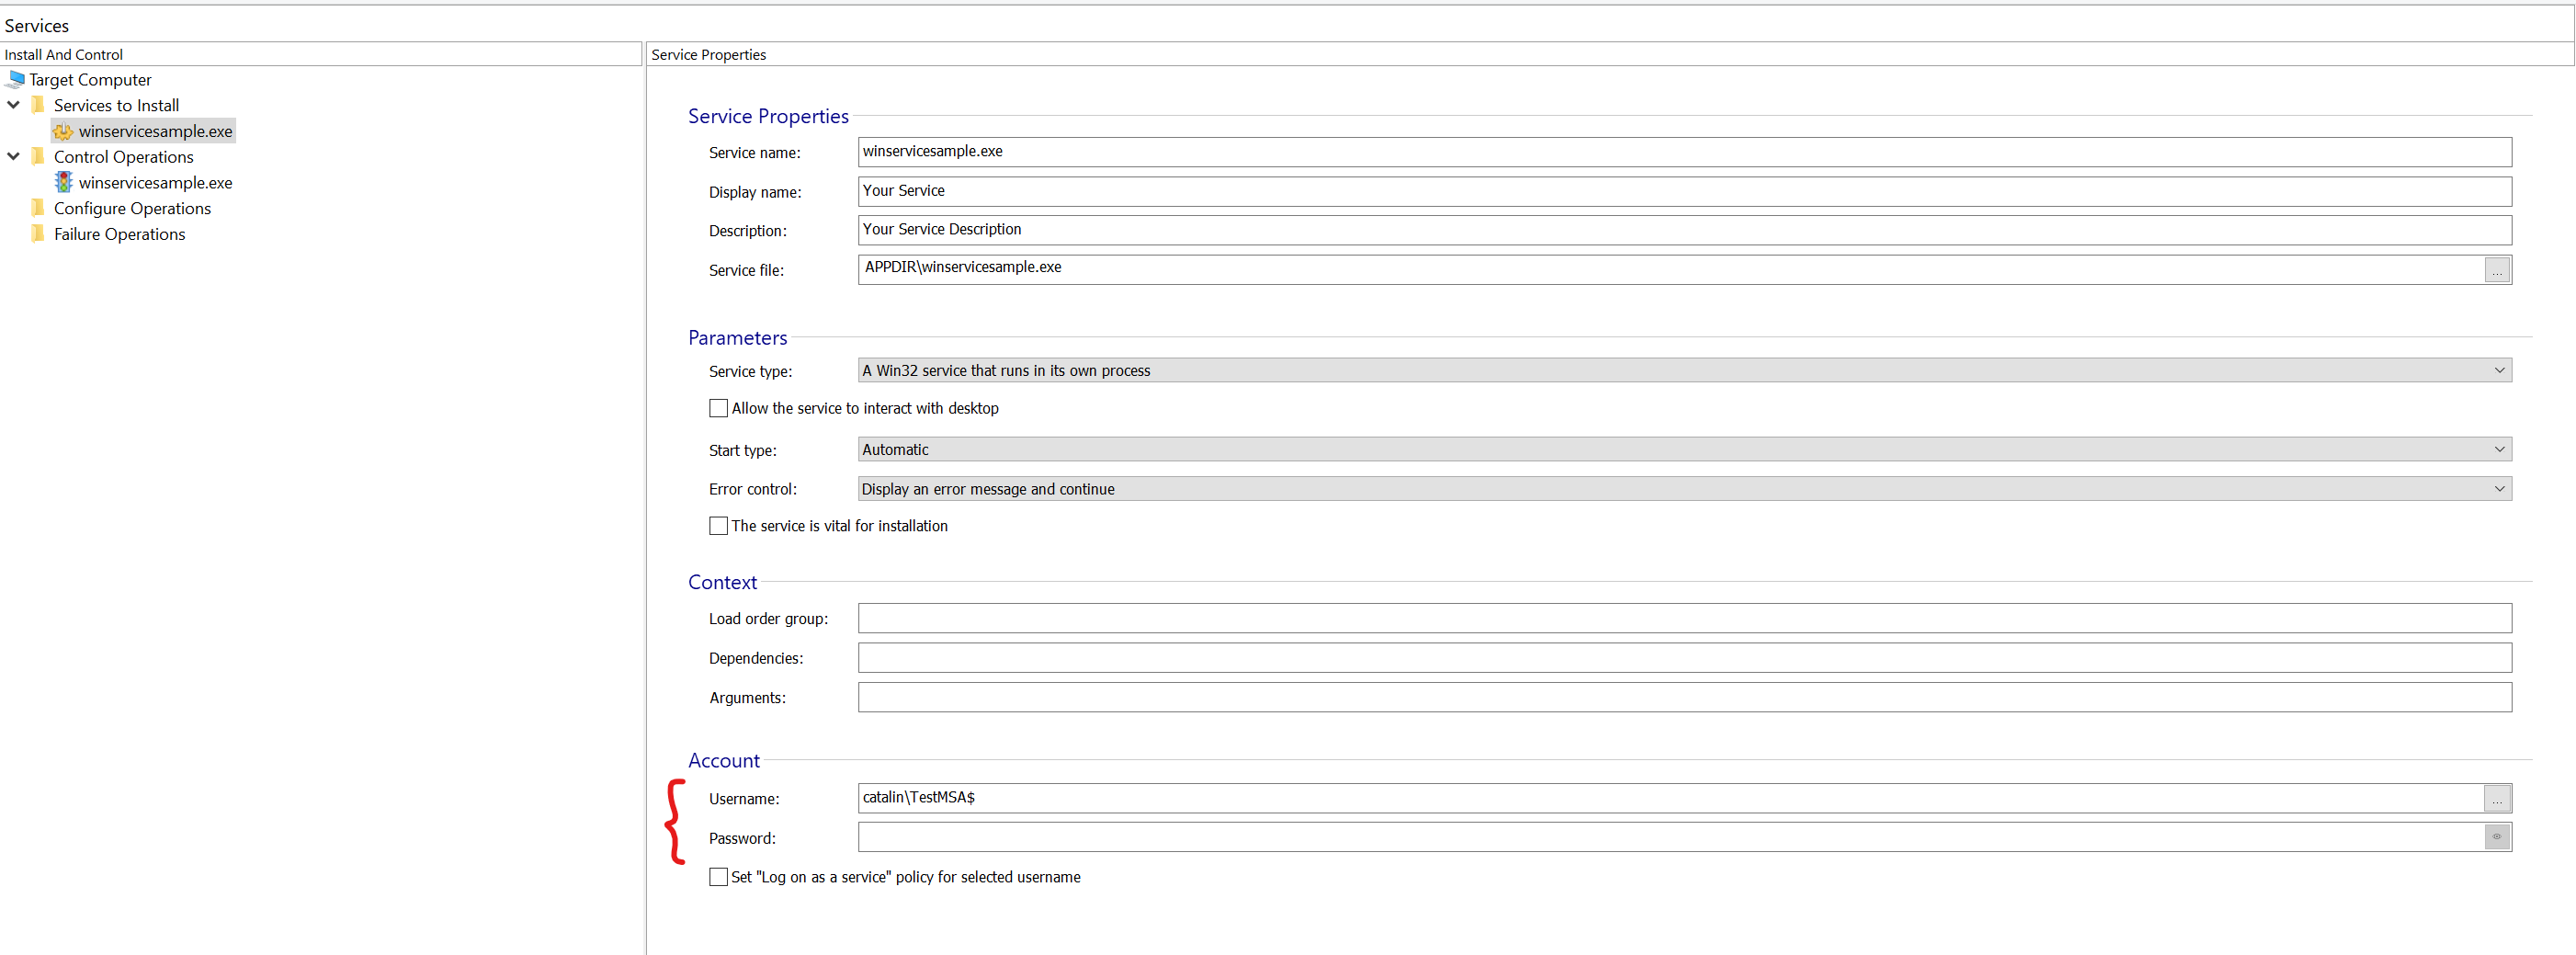Select winservicesample.exe under Control Operations
Image resolution: width=2576 pixels, height=955 pixels.
pos(155,183)
